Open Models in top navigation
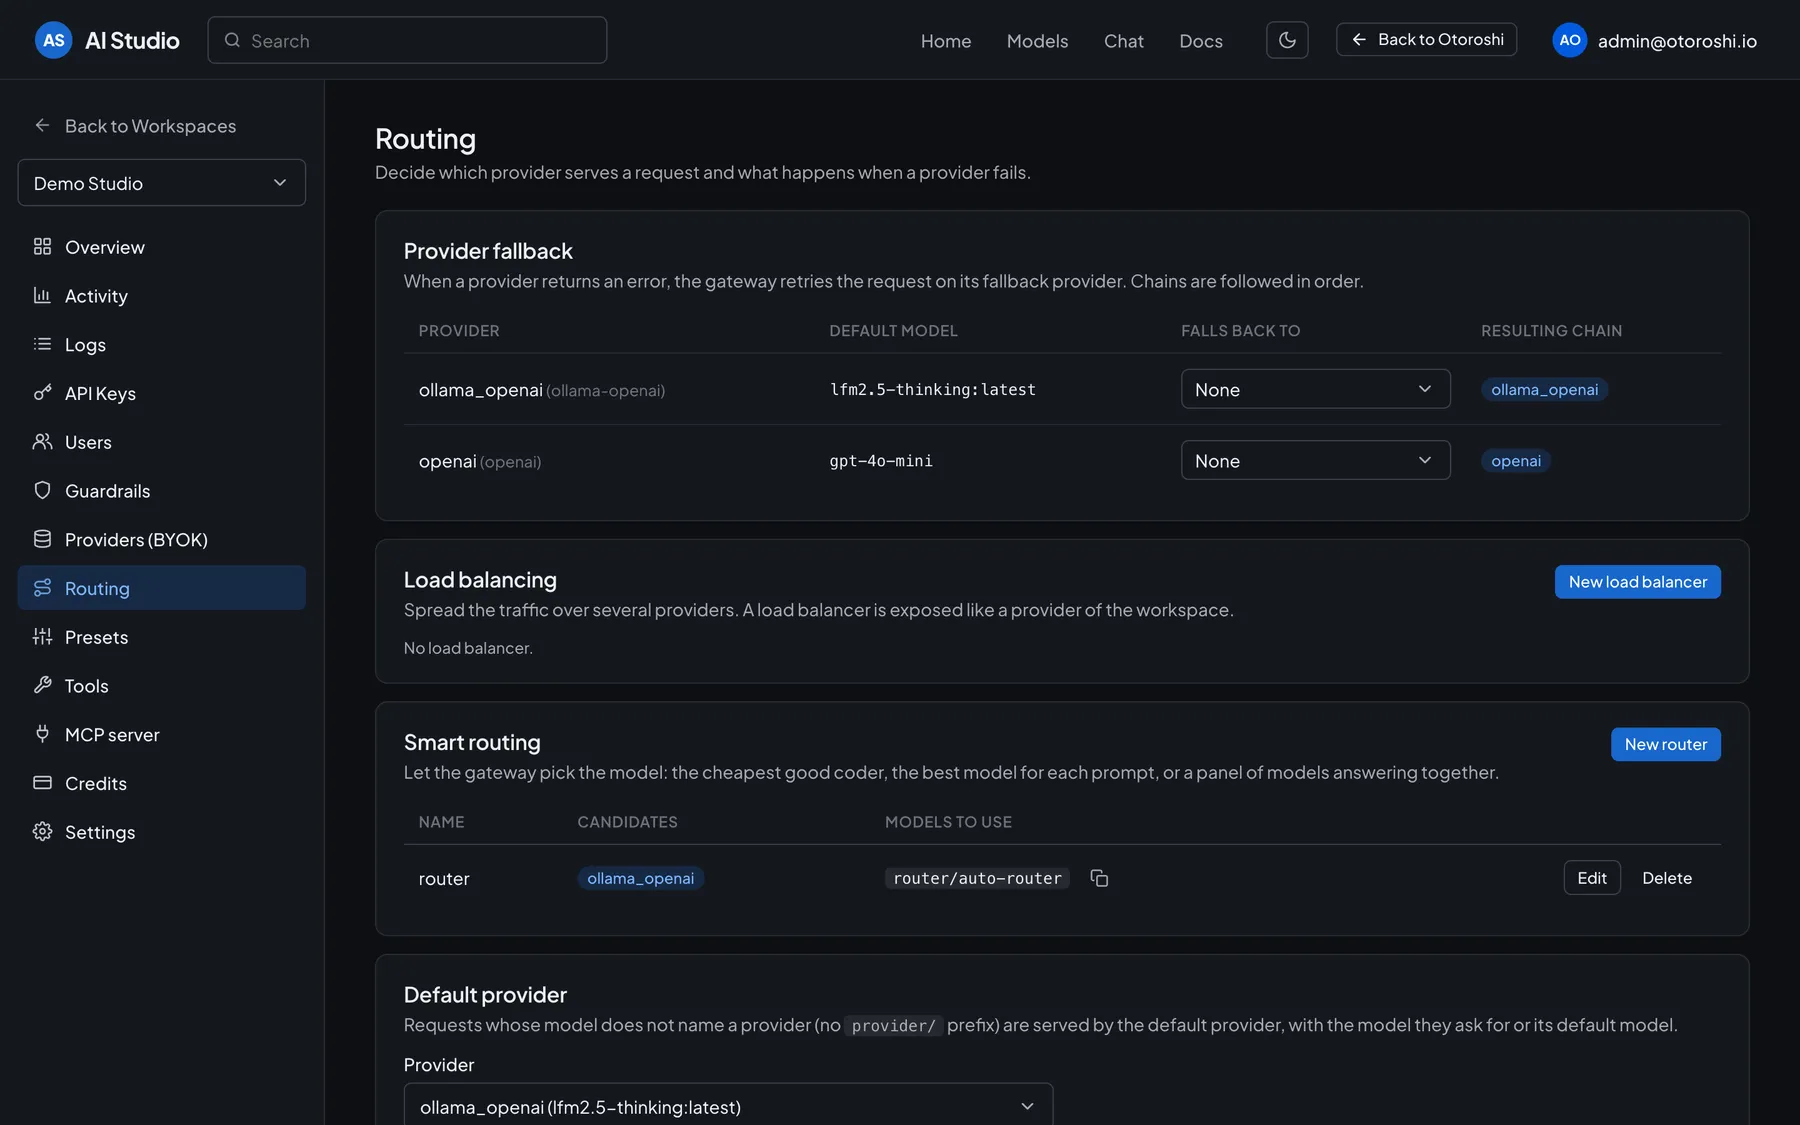The image size is (1800, 1125). point(1037,41)
